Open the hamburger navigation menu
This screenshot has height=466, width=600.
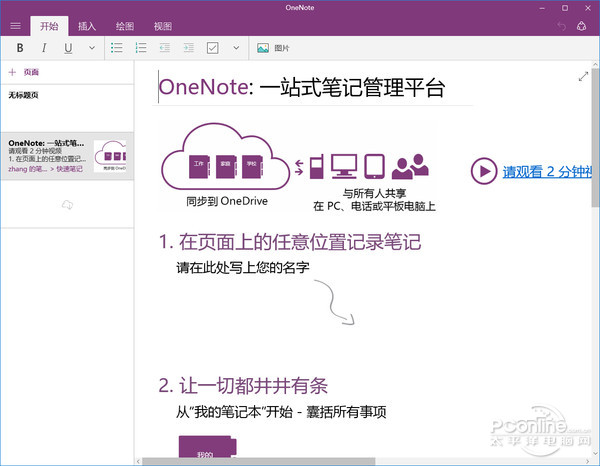(x=15, y=26)
